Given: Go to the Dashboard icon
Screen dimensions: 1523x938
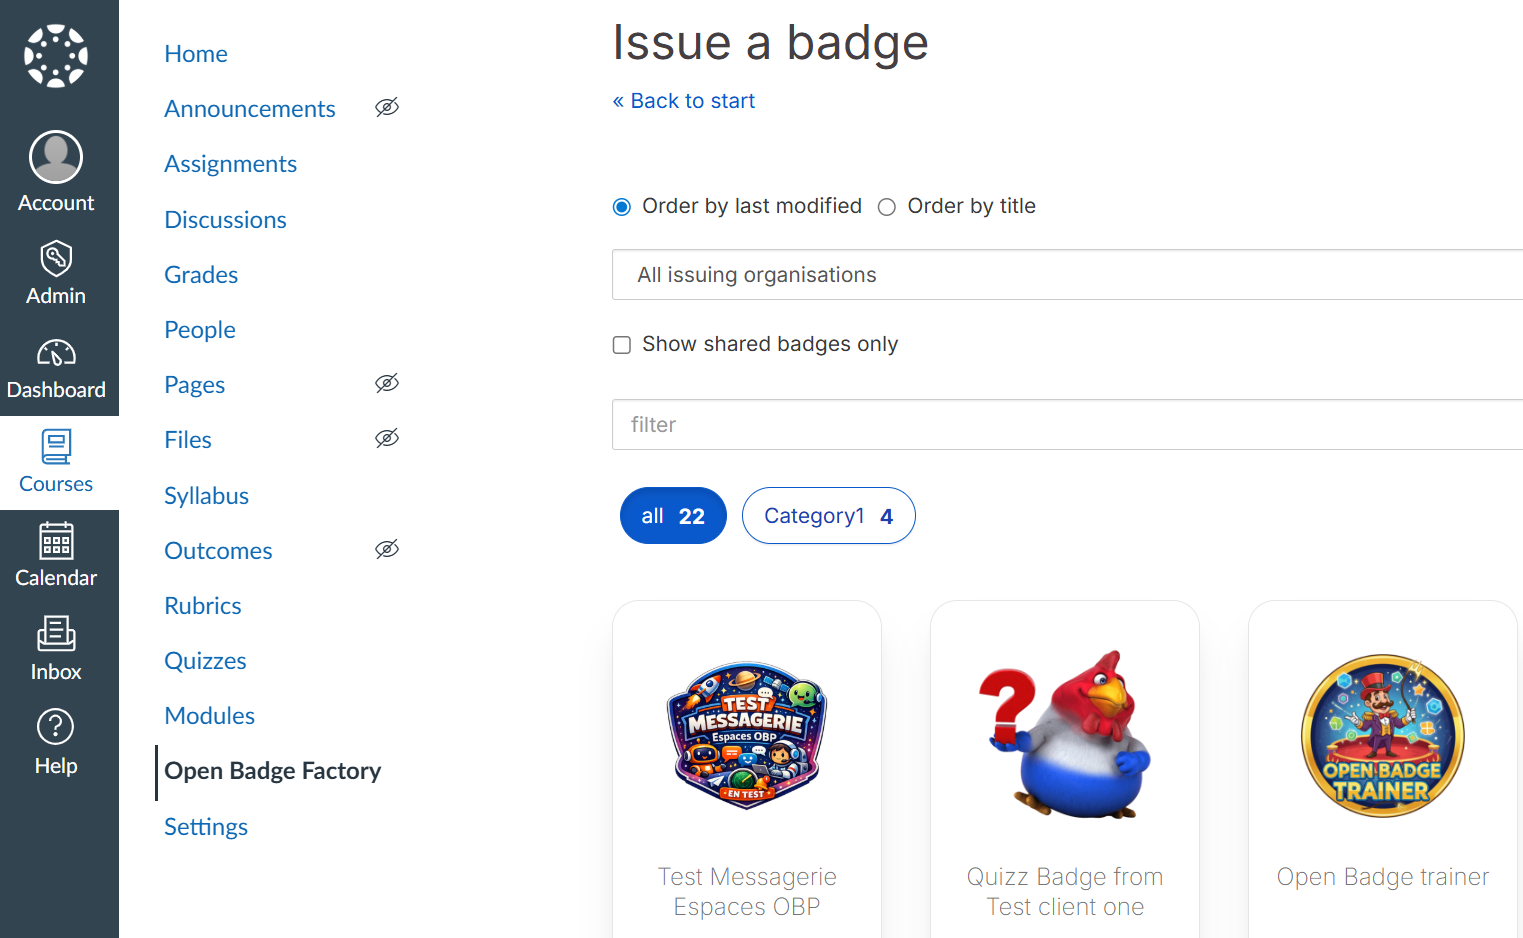Looking at the screenshot, I should coord(56,353).
